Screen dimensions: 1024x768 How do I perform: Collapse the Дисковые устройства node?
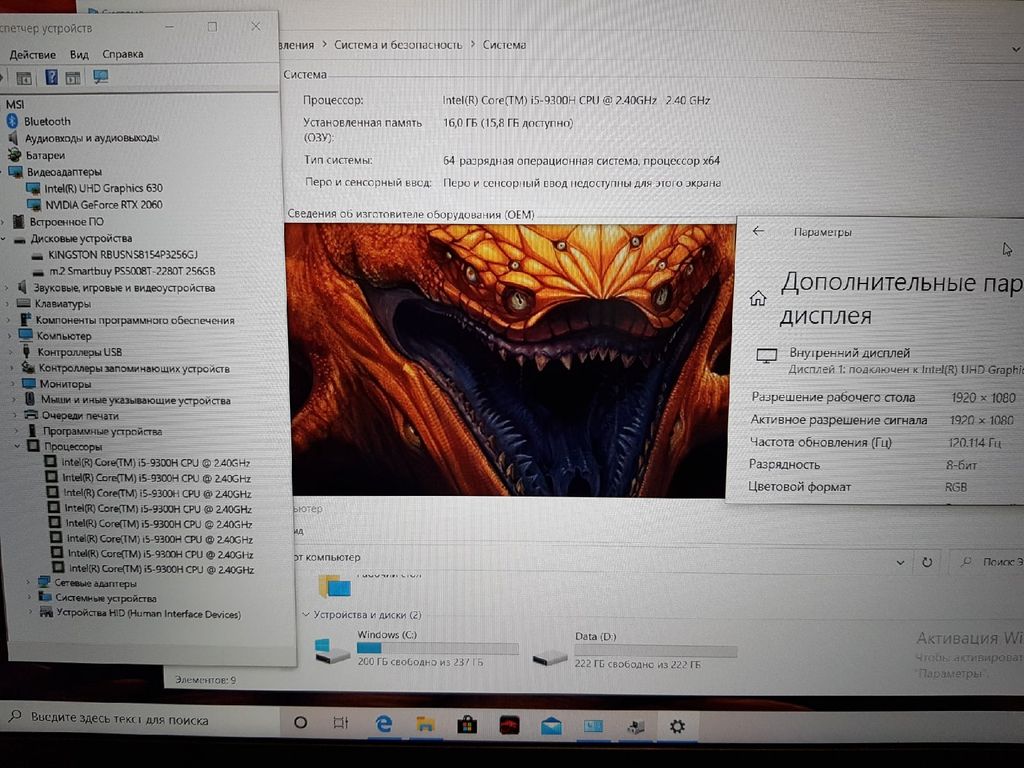(4, 239)
